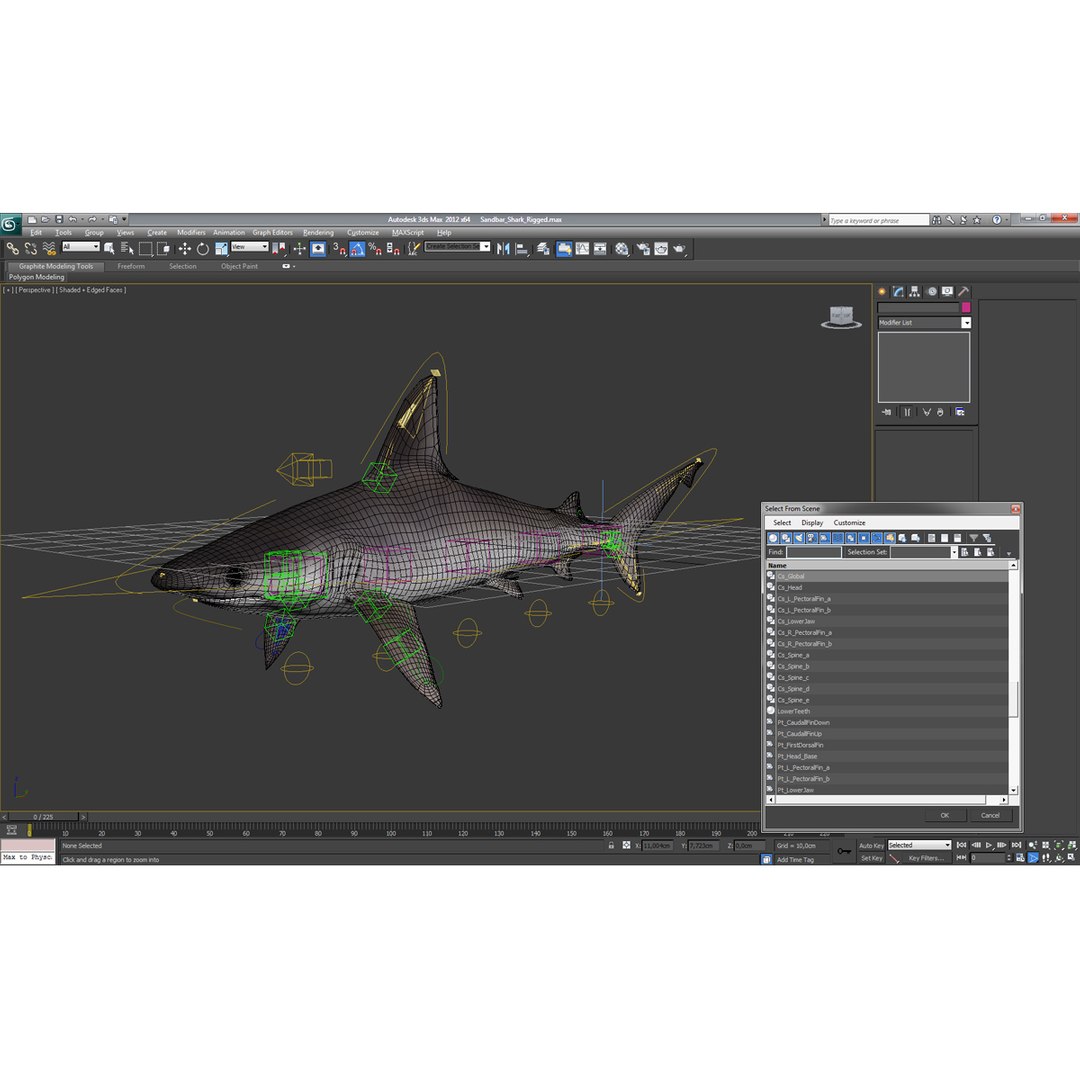Screen dimensions: 1080x1080
Task: Open the selection filter All dropdown
Action: 81,247
